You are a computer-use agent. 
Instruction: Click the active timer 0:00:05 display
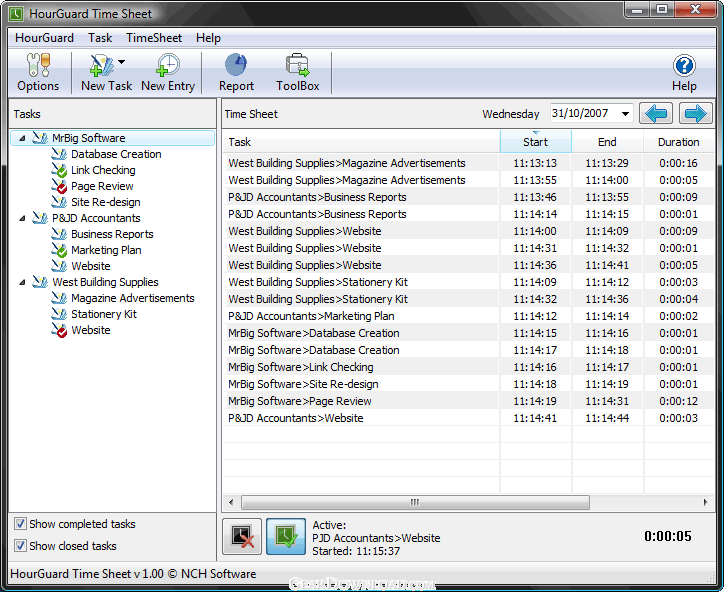click(668, 536)
